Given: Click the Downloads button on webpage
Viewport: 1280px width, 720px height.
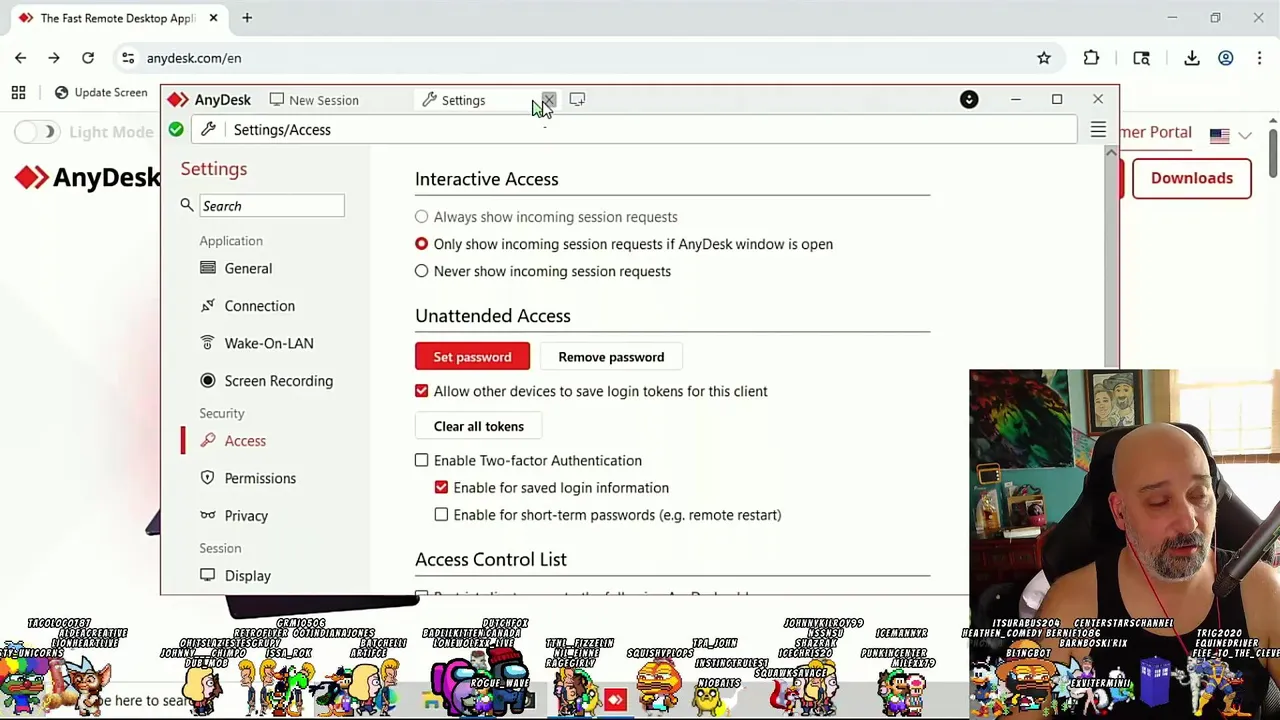Looking at the screenshot, I should coord(1192,178).
